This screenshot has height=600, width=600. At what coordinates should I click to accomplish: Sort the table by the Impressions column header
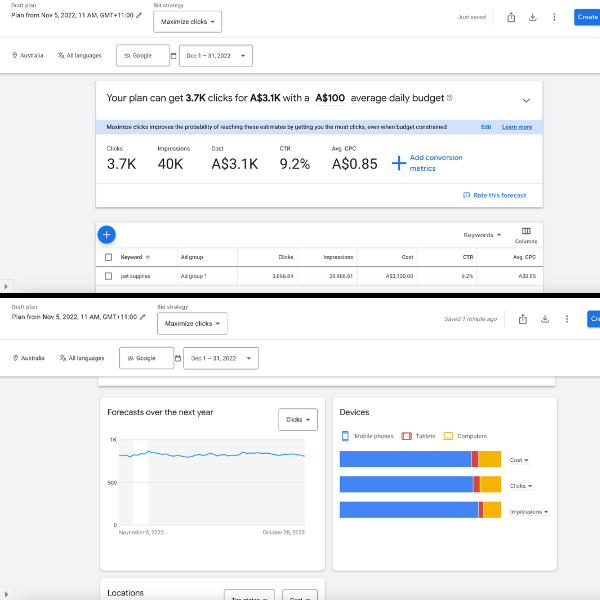pyautogui.click(x=338, y=257)
